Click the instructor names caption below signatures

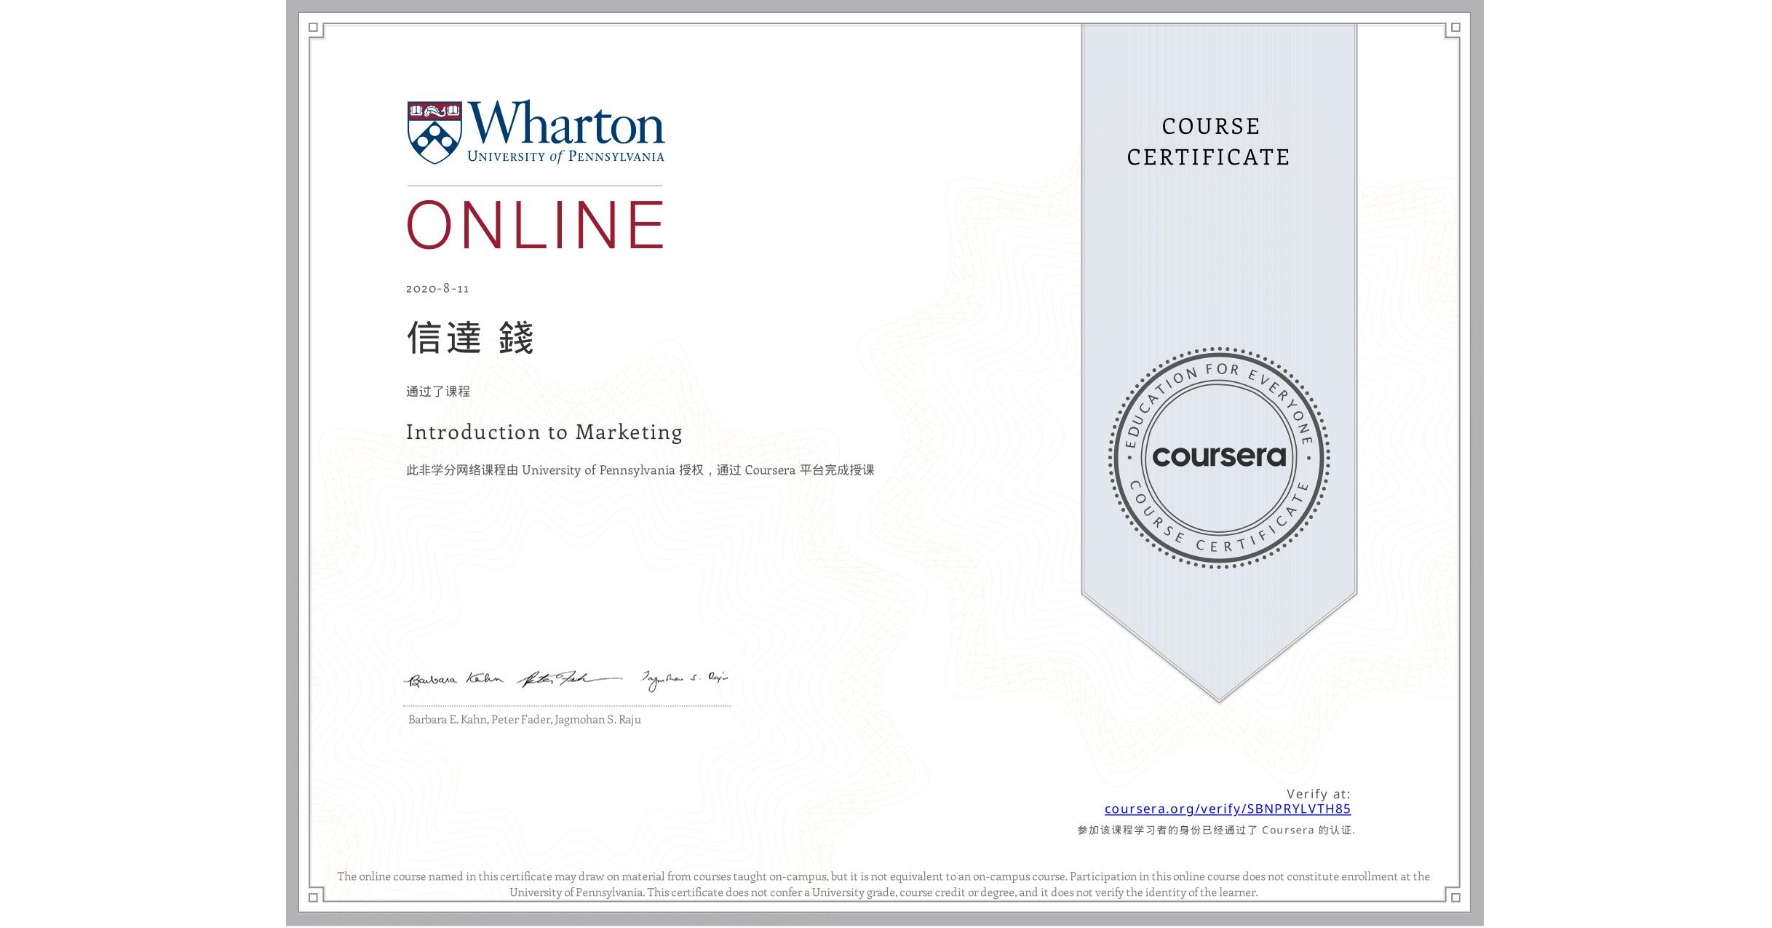click(x=523, y=719)
